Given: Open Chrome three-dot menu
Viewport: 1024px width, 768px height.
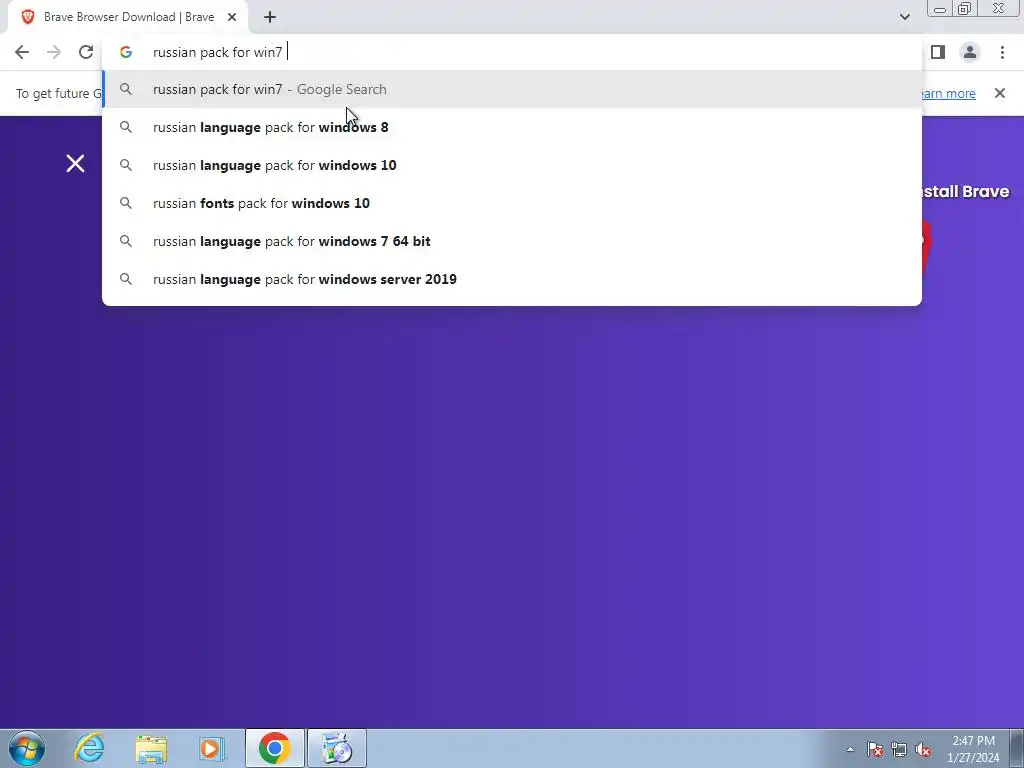Looking at the screenshot, I should pos(1002,52).
